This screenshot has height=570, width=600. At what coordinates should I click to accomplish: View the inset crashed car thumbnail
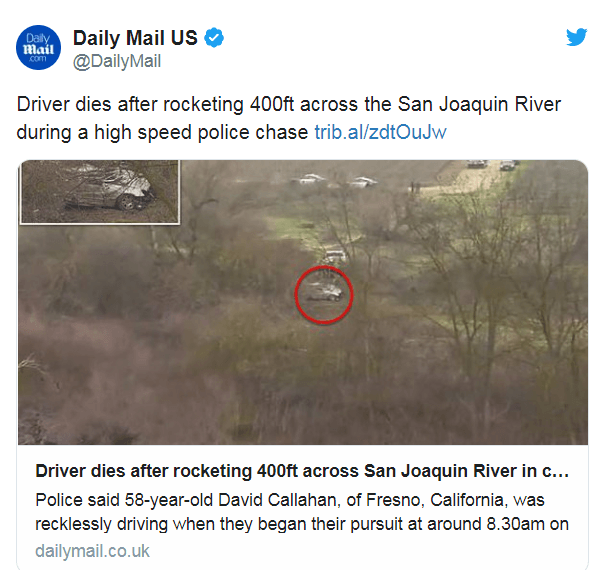[100, 192]
